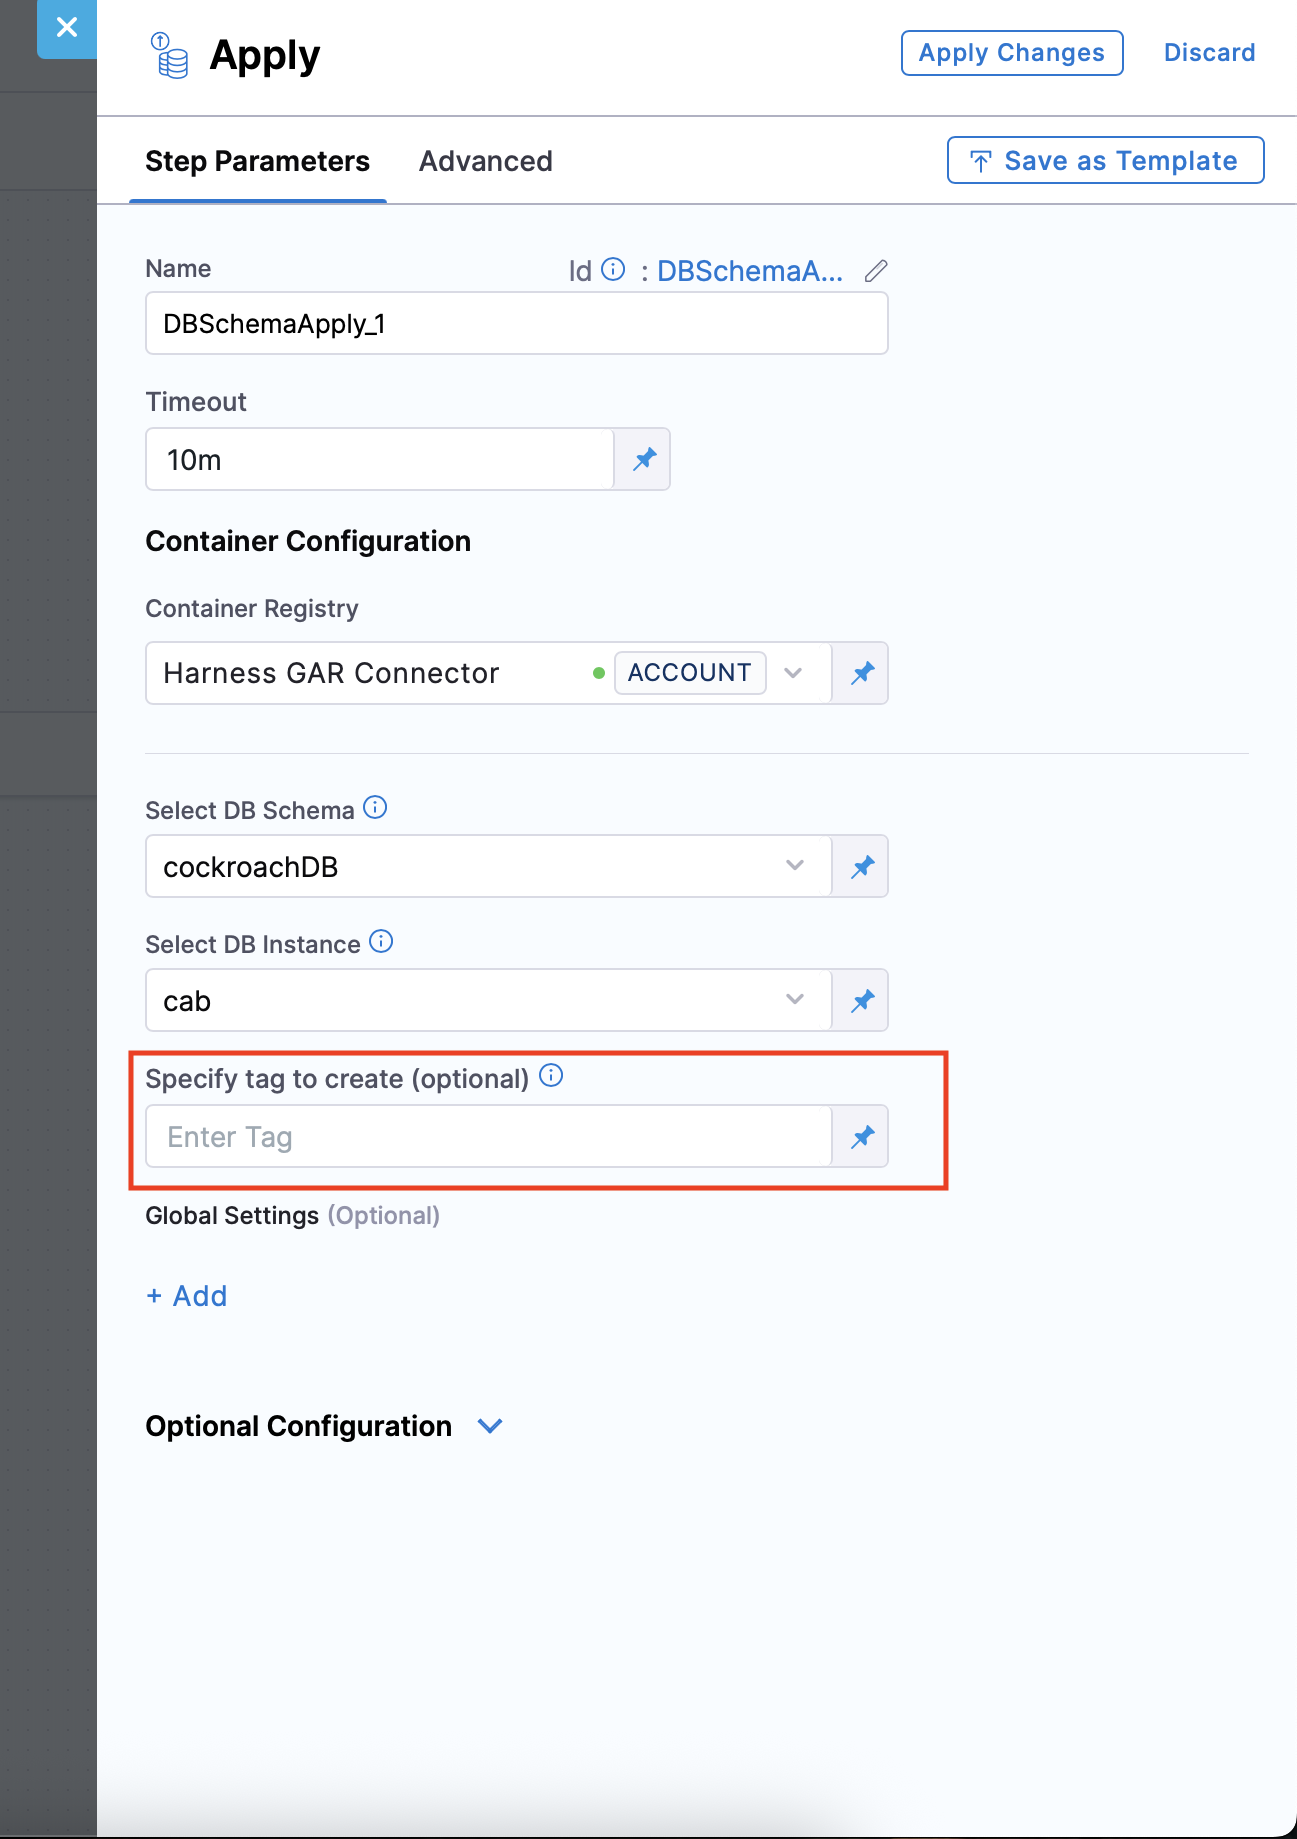Show info tooltip for Select DB Schema
Viewport: 1297px width, 1839px height.
375,808
